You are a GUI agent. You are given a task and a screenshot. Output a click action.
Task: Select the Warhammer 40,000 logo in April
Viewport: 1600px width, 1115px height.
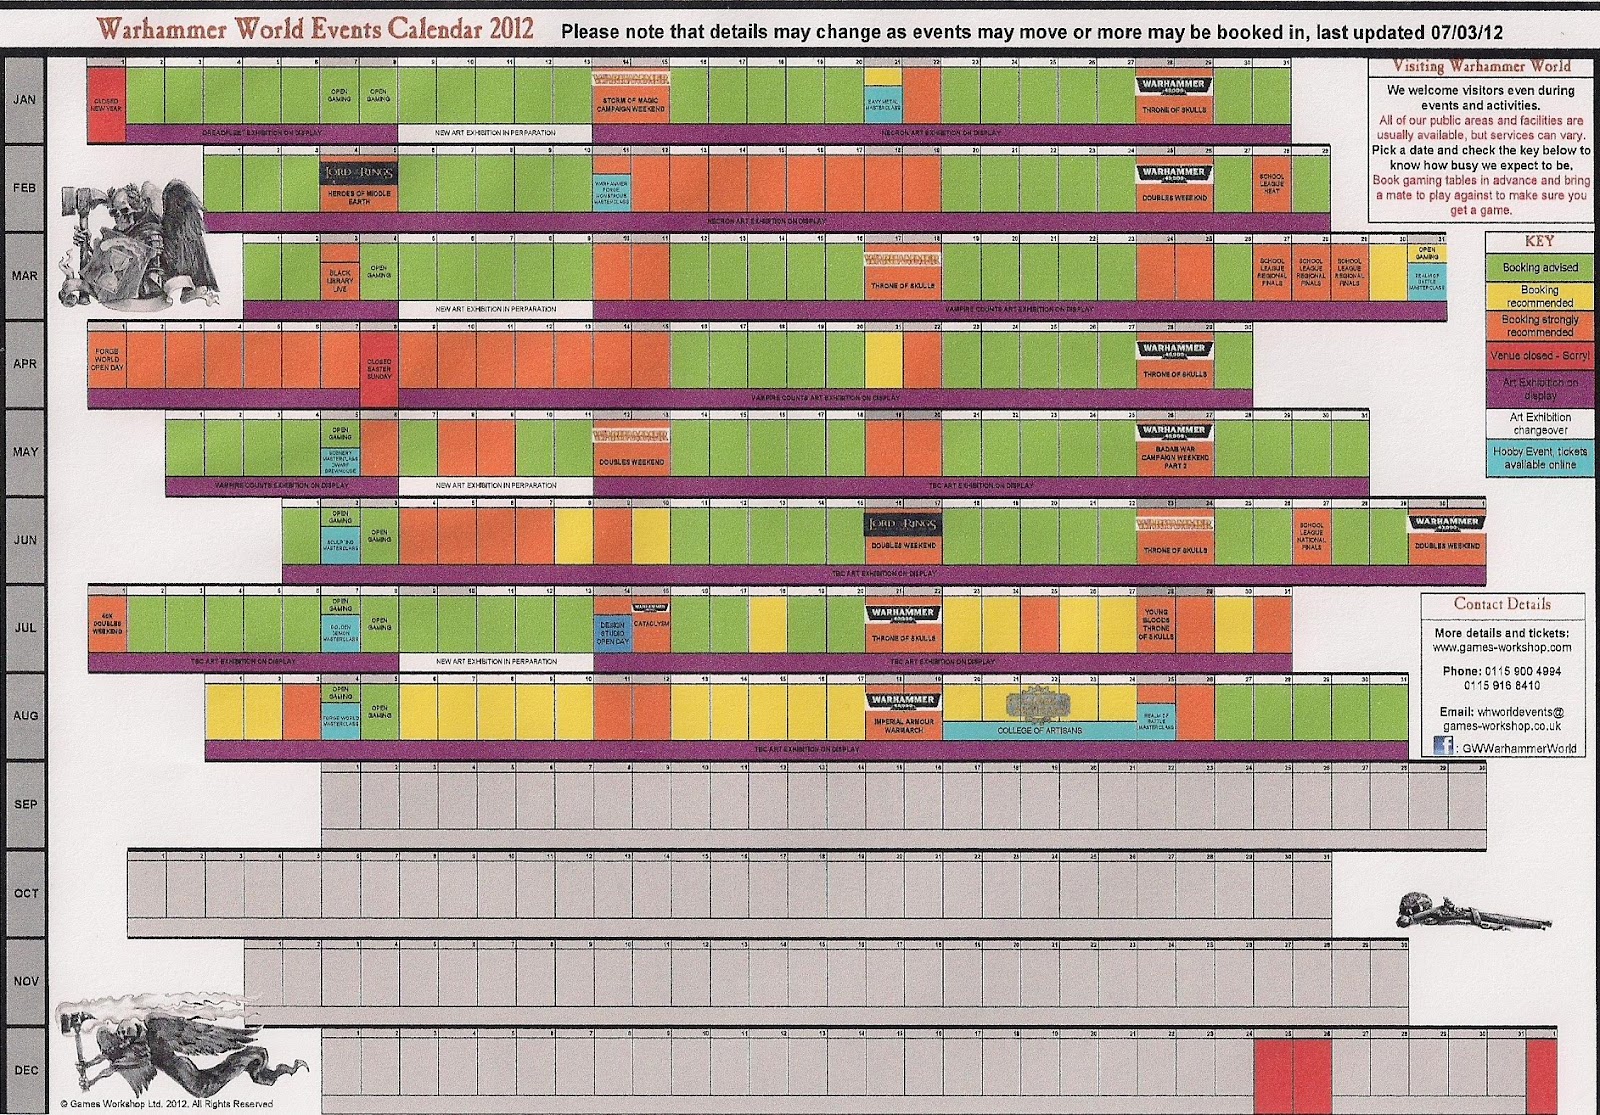[x=1174, y=350]
